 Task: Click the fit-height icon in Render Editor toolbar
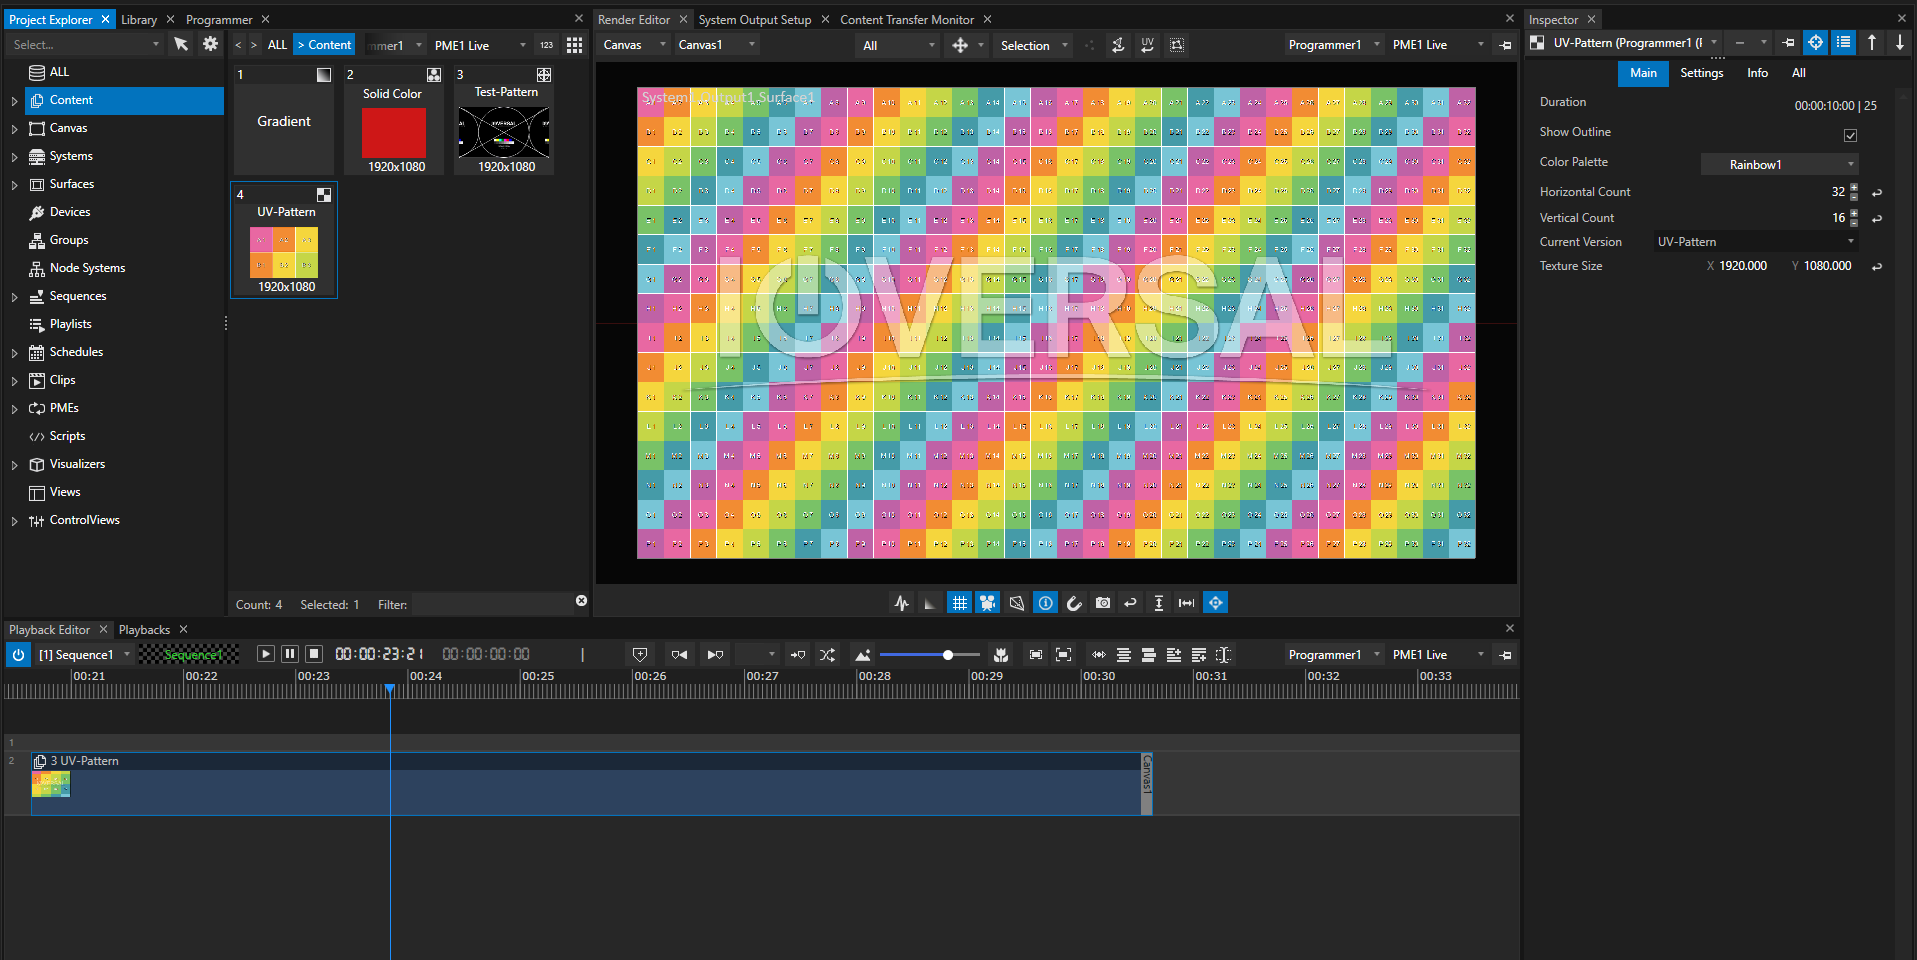[x=1159, y=603]
